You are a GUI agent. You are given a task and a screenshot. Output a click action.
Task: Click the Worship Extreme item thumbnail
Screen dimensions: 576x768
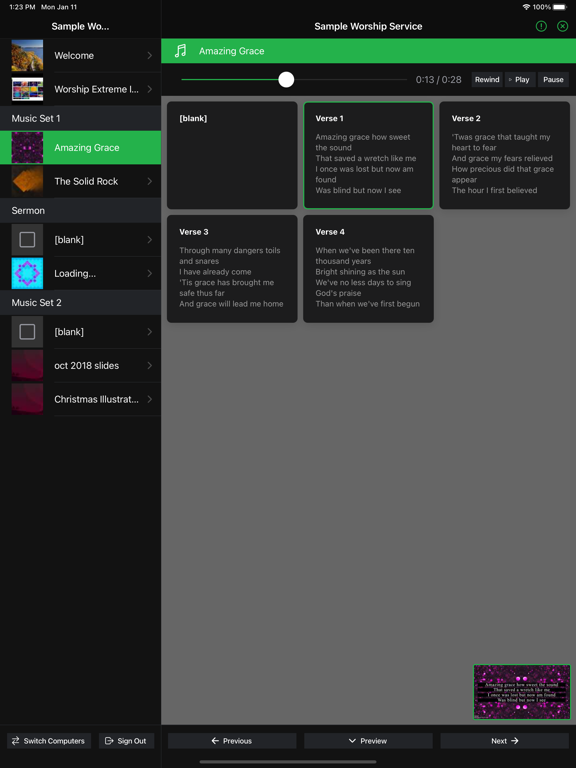(27, 89)
